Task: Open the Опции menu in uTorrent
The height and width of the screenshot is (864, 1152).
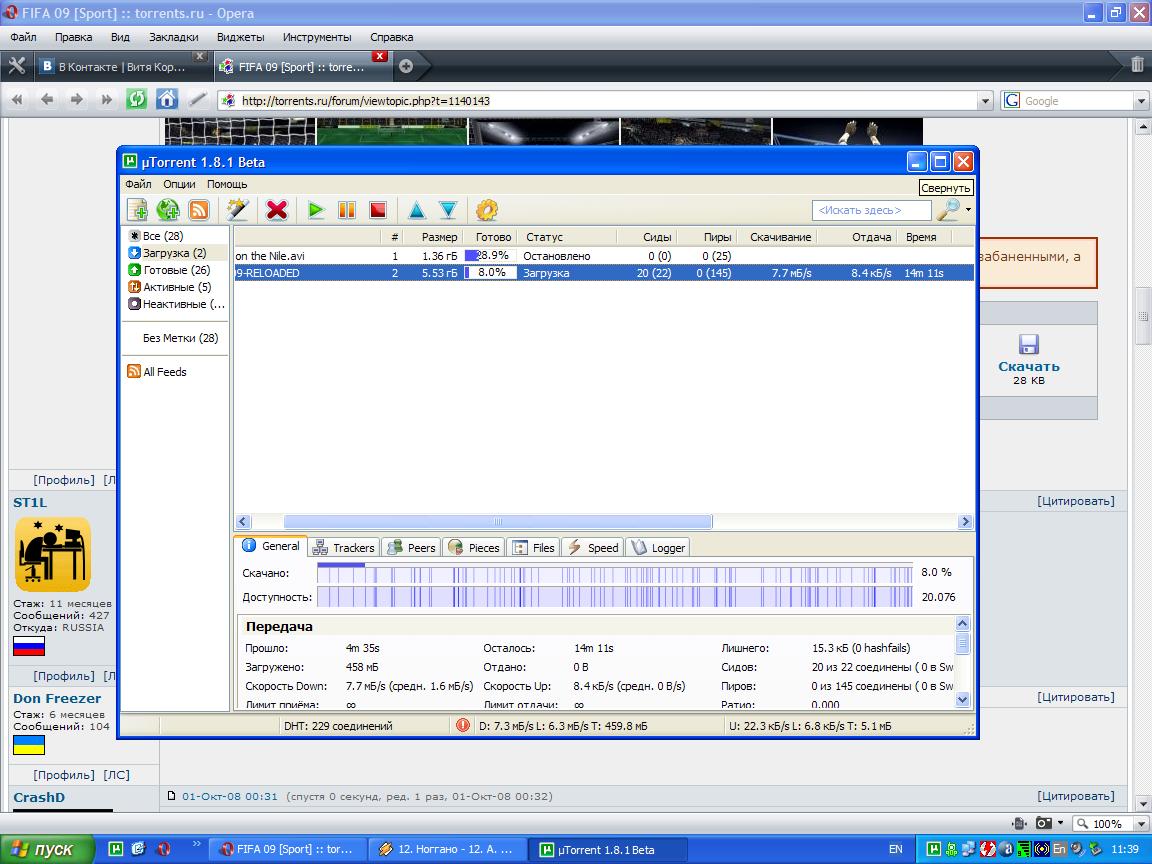Action: click(179, 184)
